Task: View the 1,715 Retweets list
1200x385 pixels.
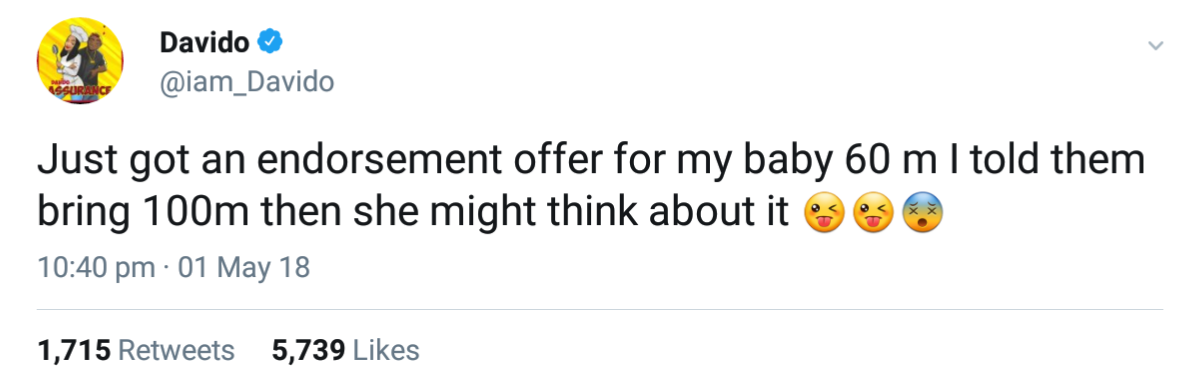Action: [x=135, y=351]
